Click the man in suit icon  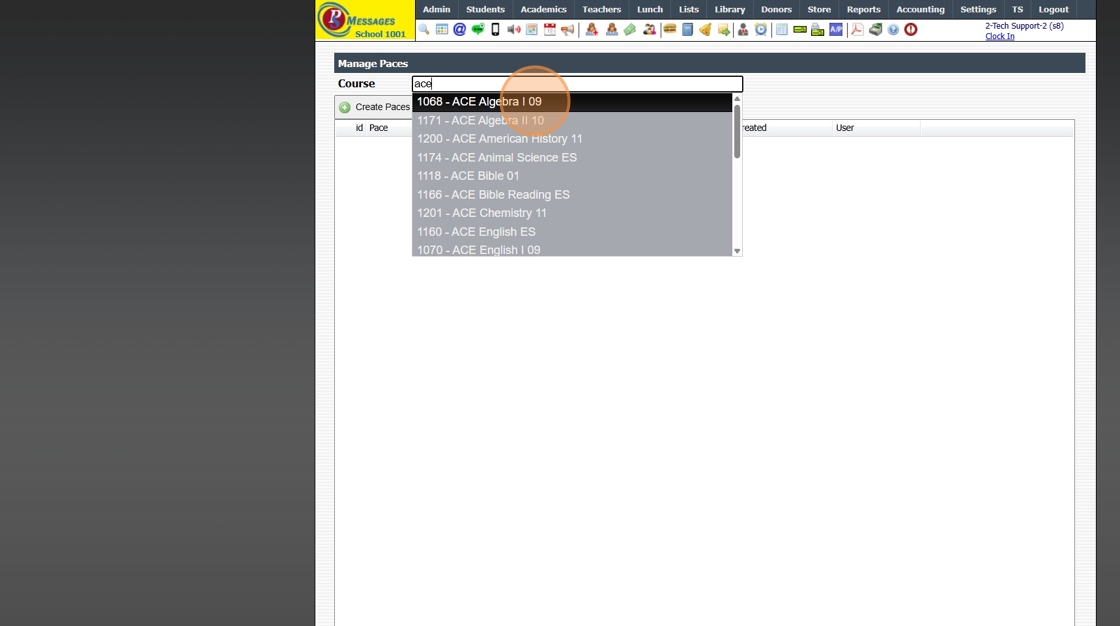[743, 29]
